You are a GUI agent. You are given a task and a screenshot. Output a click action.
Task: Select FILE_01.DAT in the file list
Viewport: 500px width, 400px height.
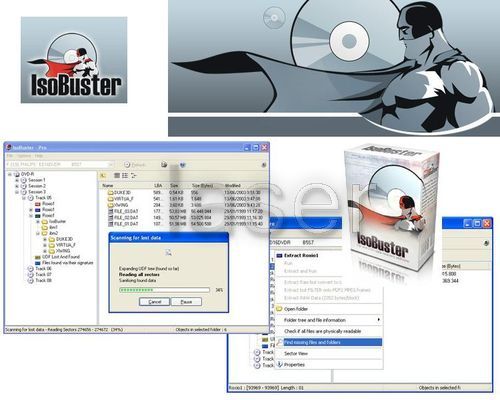click(x=123, y=224)
